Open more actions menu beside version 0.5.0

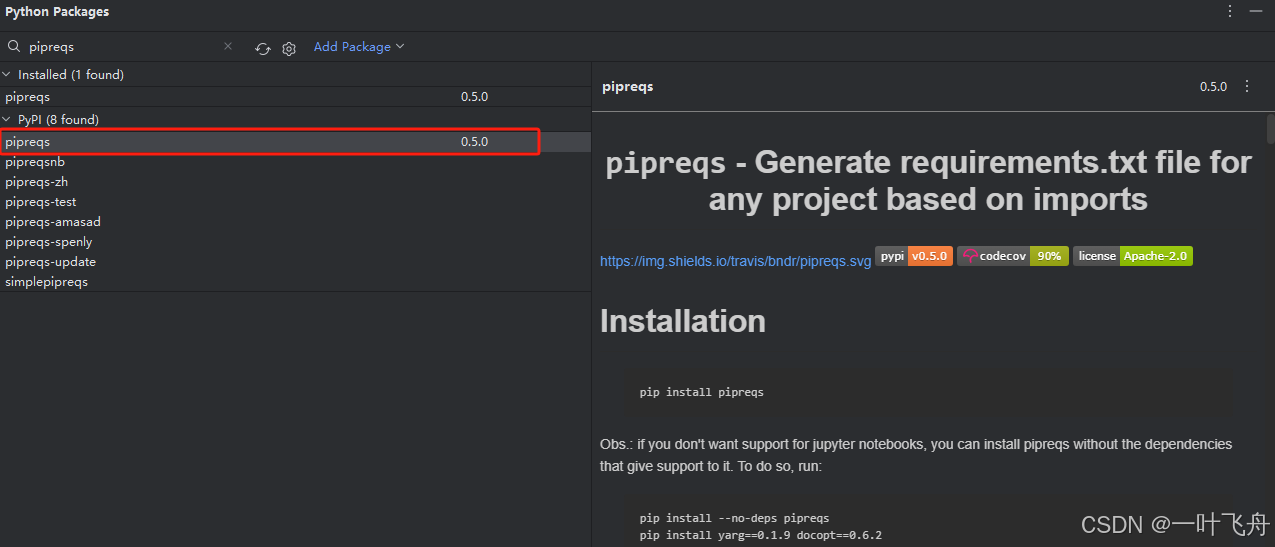click(x=1246, y=87)
